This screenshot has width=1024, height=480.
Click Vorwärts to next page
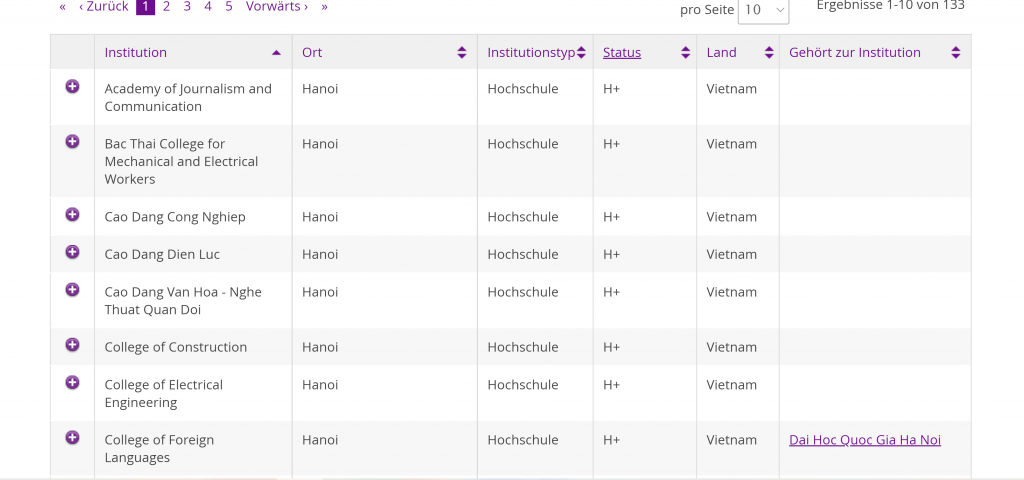pyautogui.click(x=277, y=7)
